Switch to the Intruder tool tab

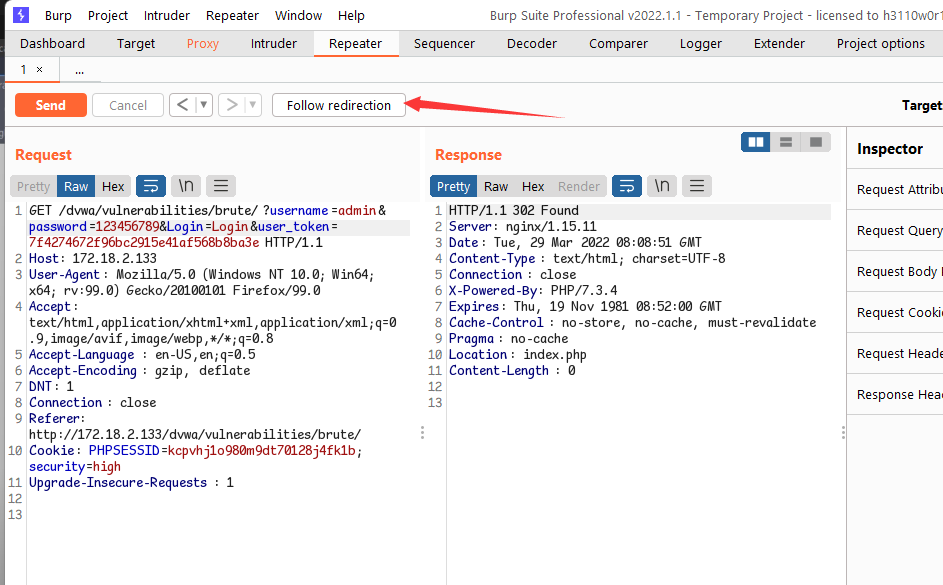click(x=274, y=44)
